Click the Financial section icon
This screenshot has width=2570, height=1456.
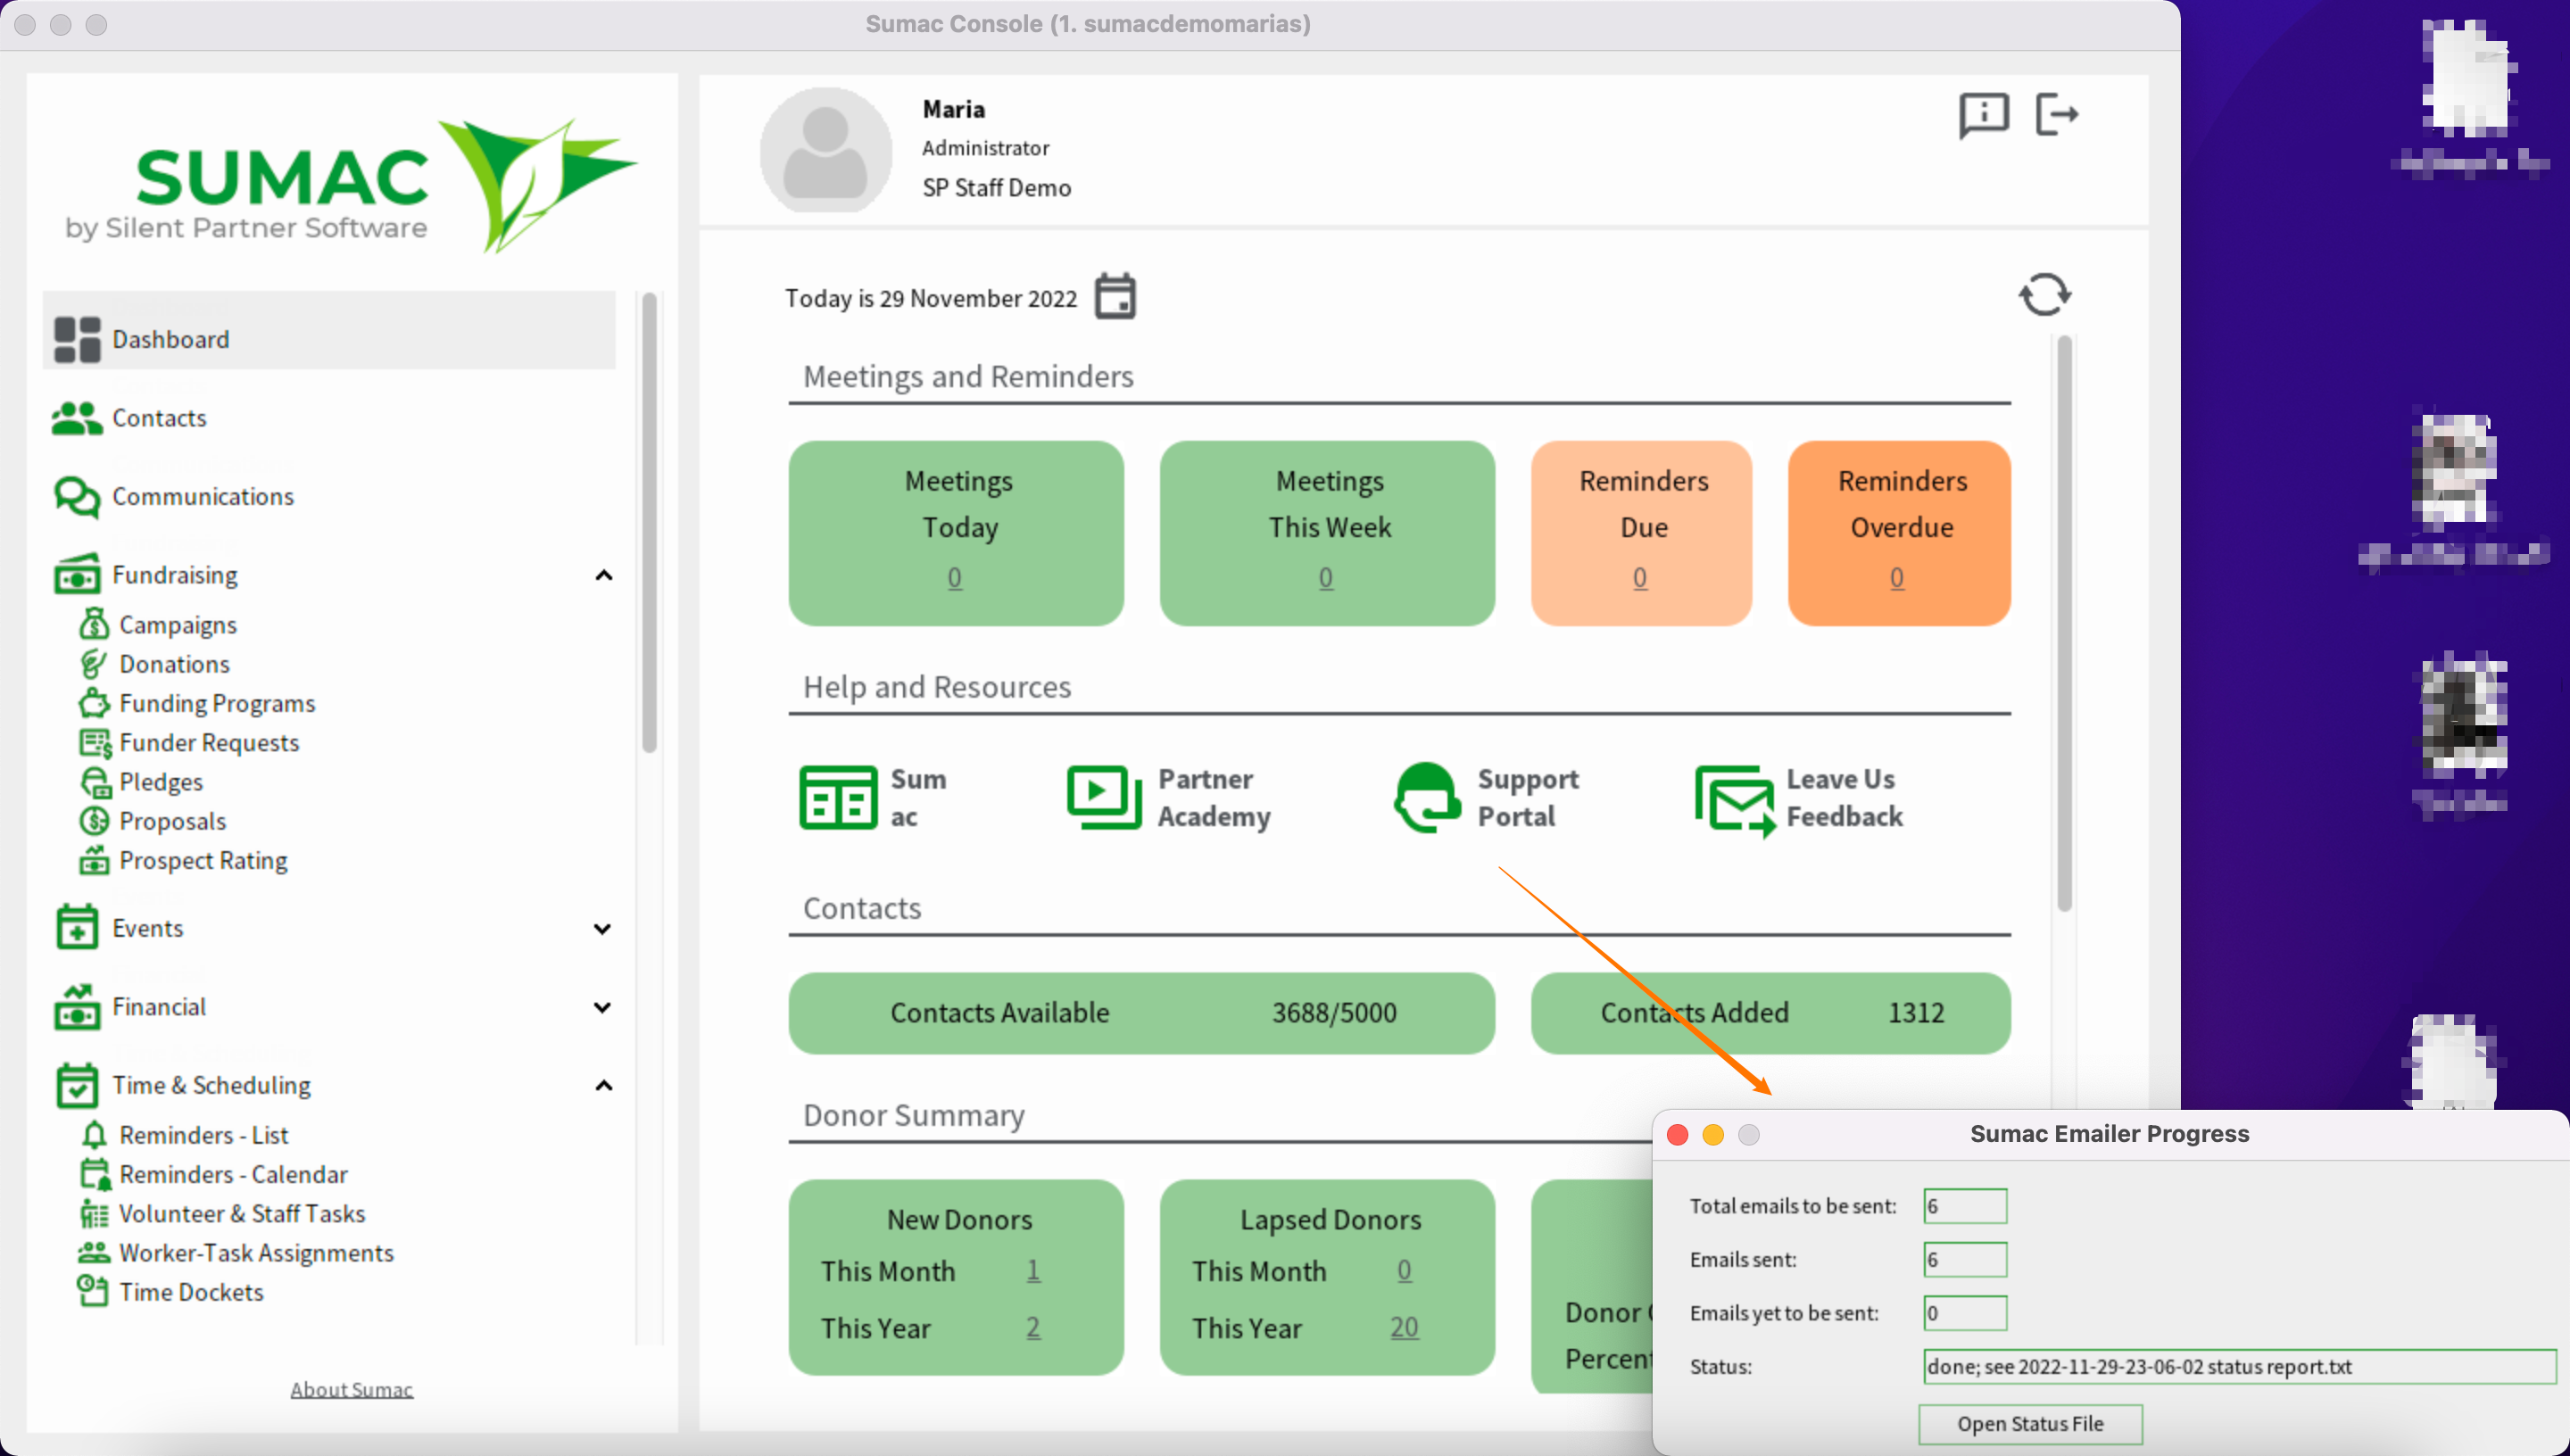(x=77, y=1006)
